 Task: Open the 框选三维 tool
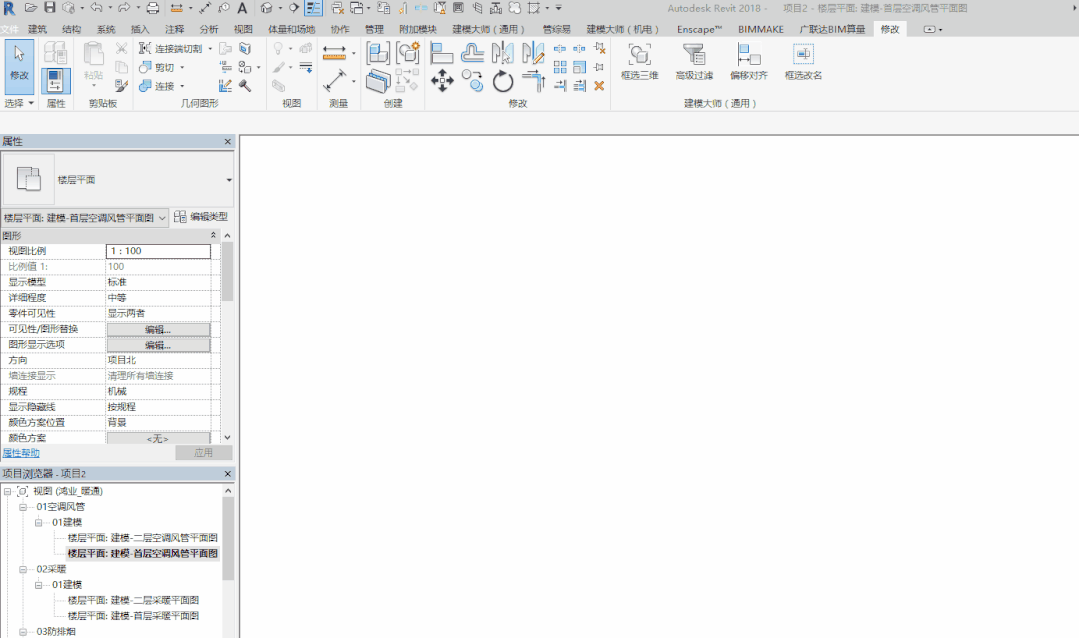click(639, 62)
